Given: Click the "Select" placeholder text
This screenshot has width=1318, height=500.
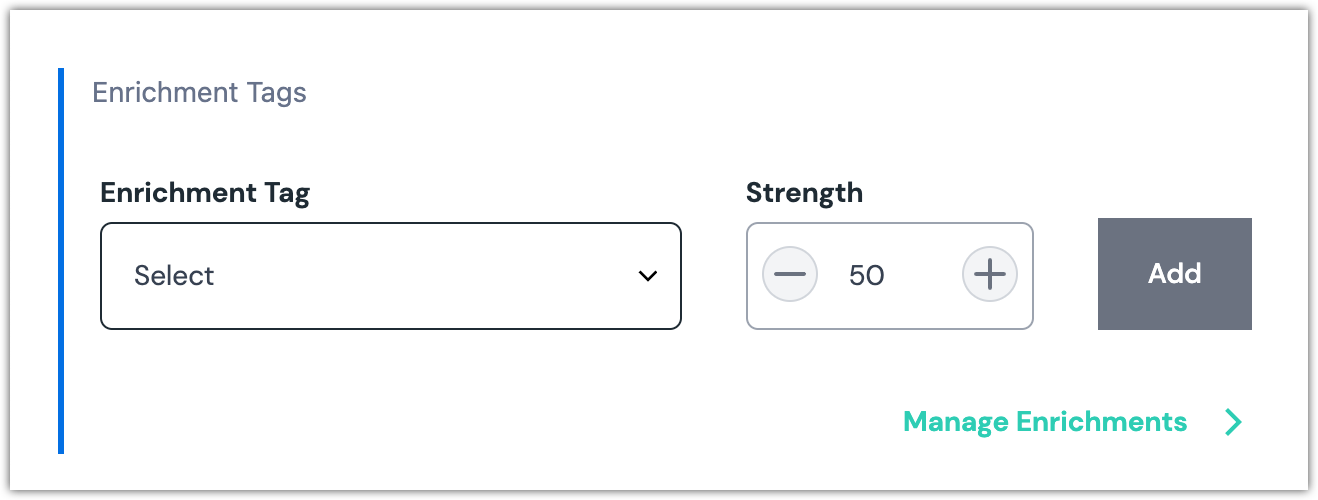Looking at the screenshot, I should point(174,276).
